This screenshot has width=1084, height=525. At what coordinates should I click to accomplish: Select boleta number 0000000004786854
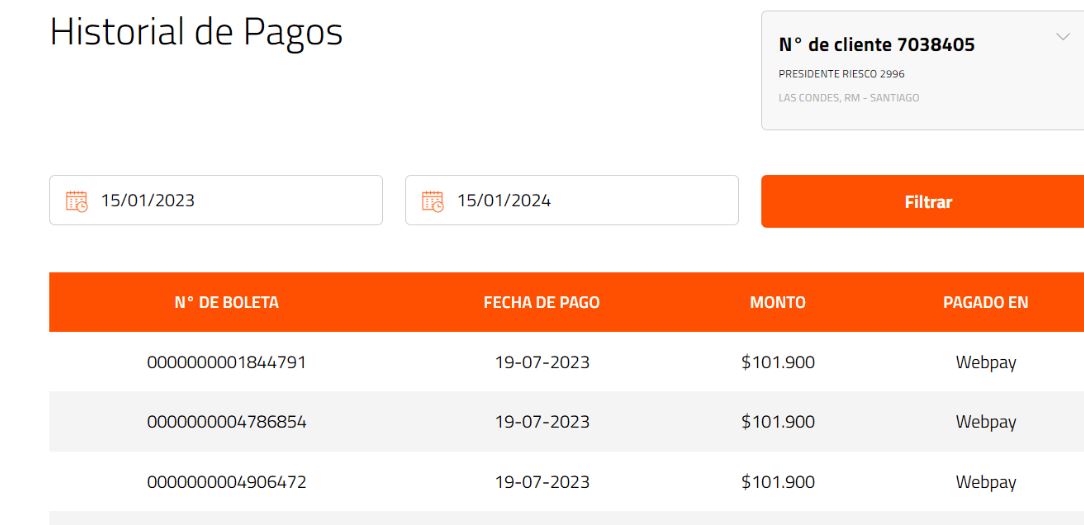tap(227, 422)
